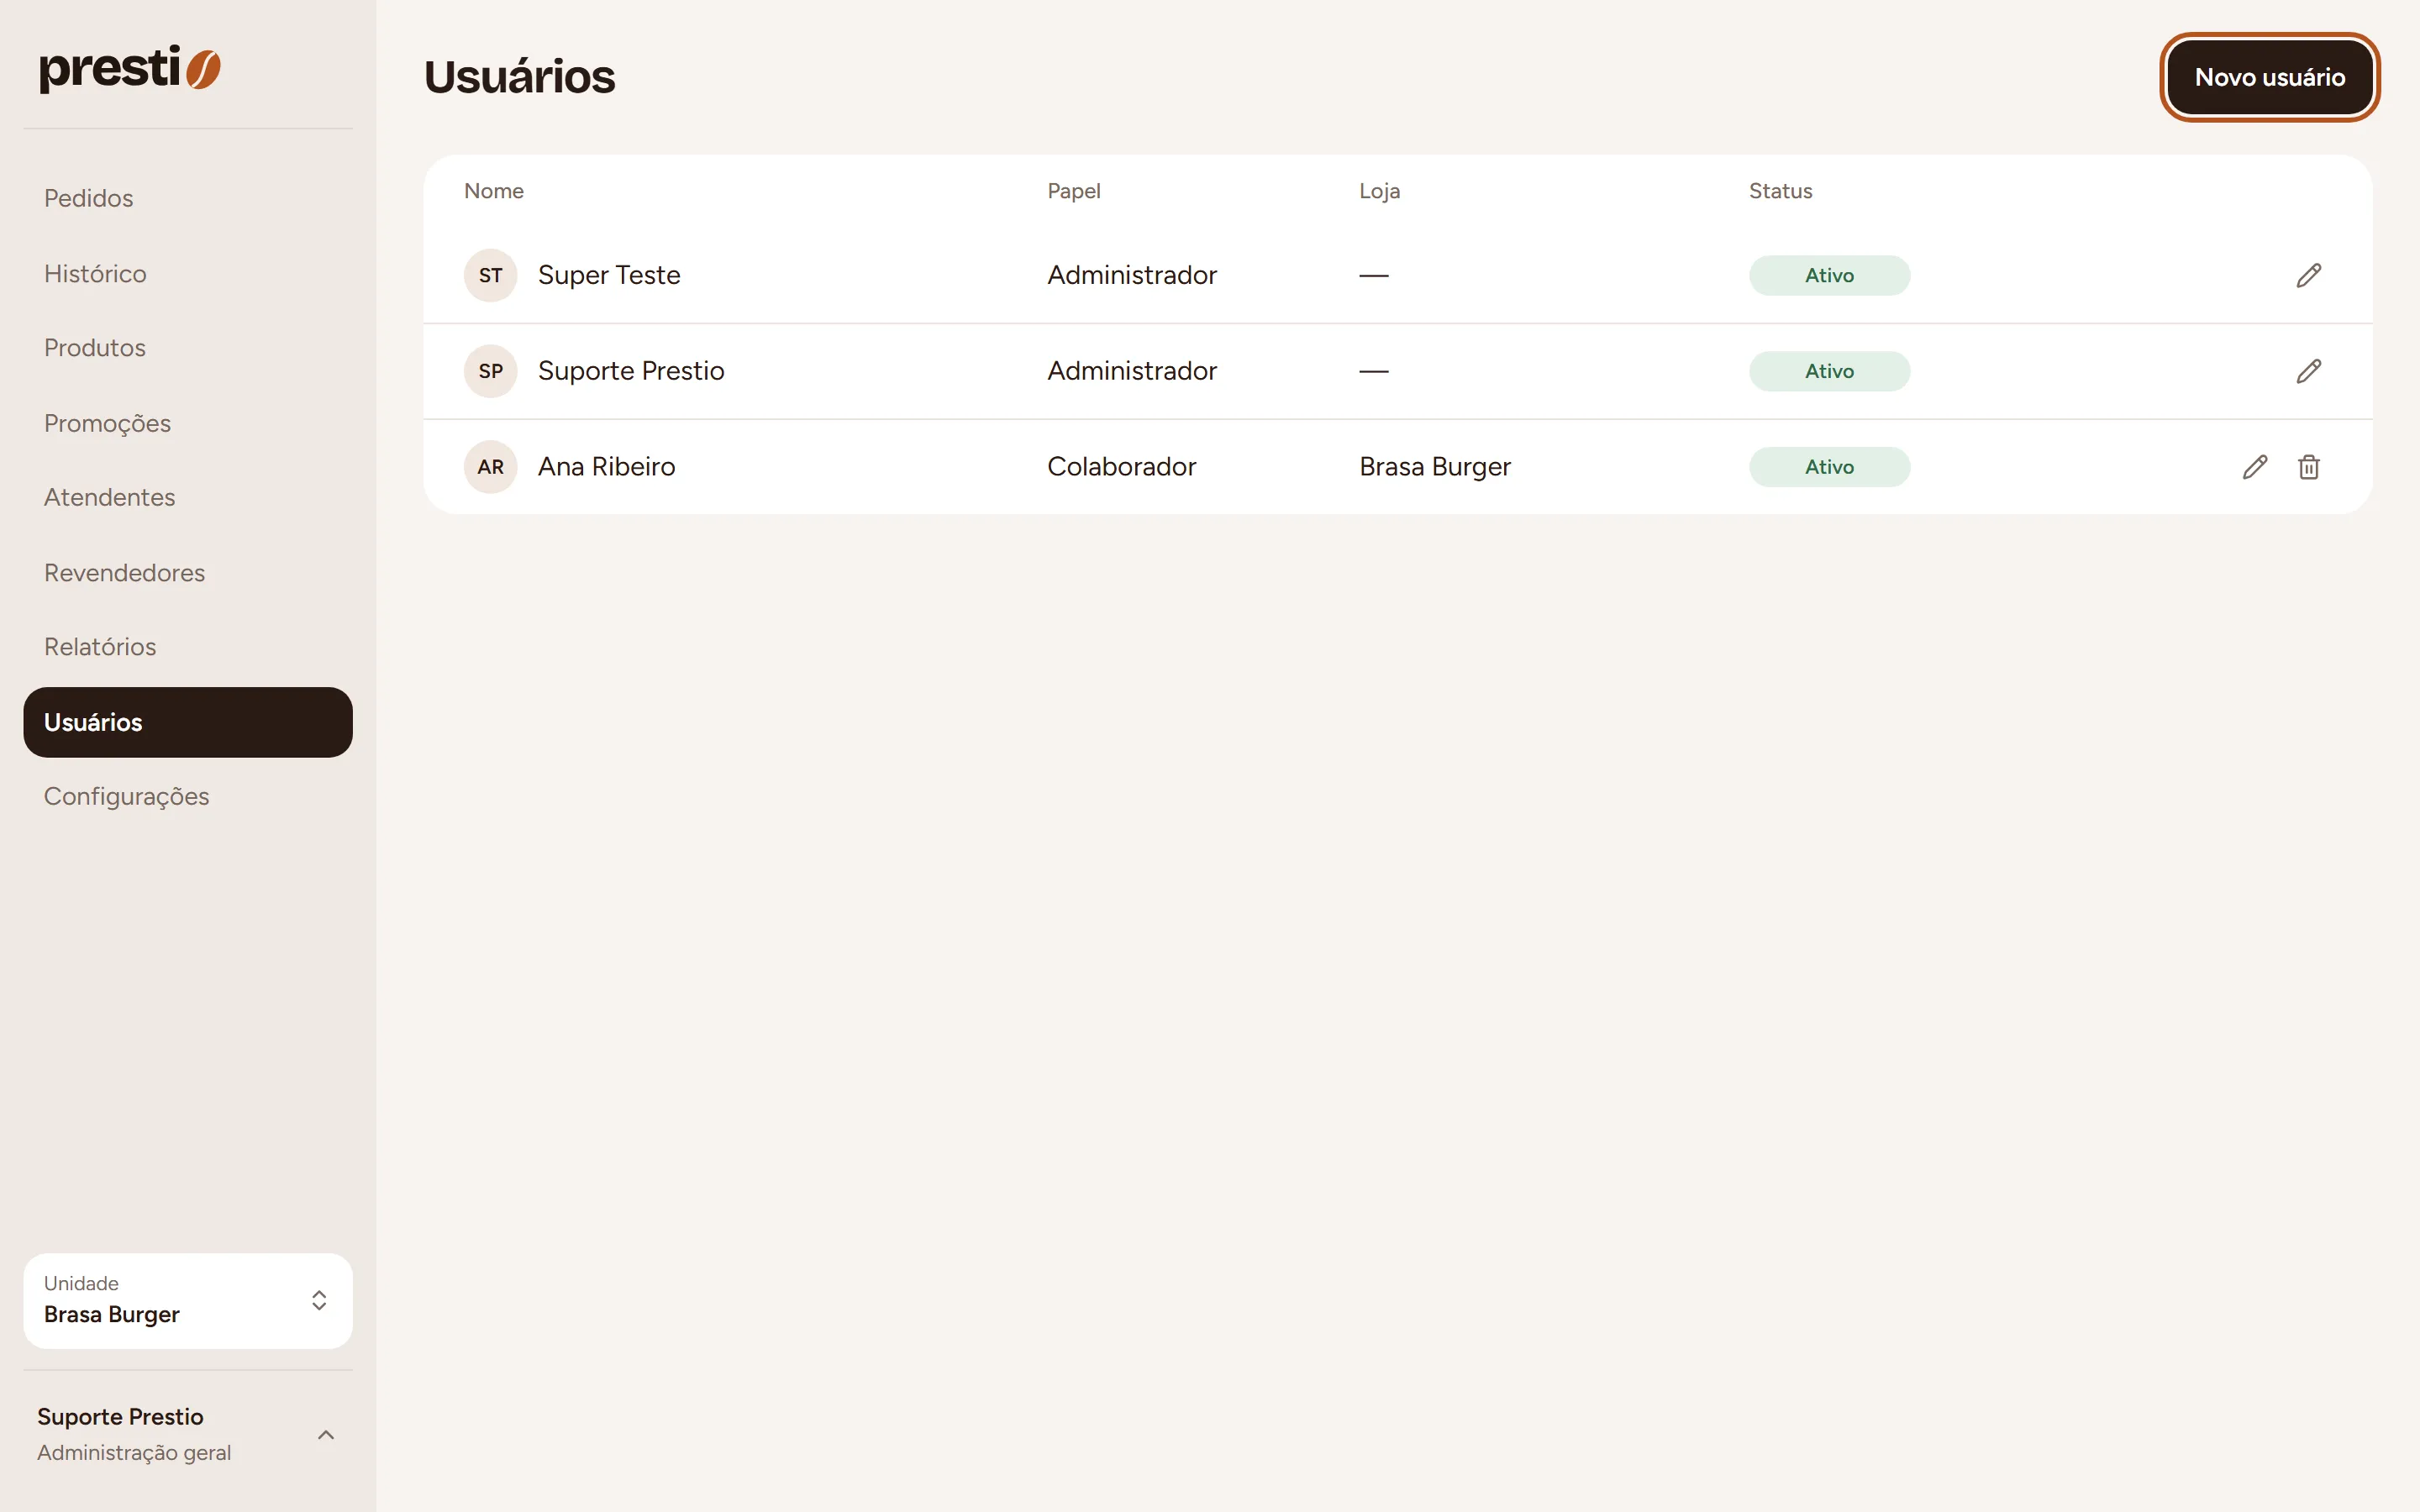Viewport: 2420px width, 1512px height.
Task: Expand the Suporte Prestio account menu
Action: tap(188, 1434)
